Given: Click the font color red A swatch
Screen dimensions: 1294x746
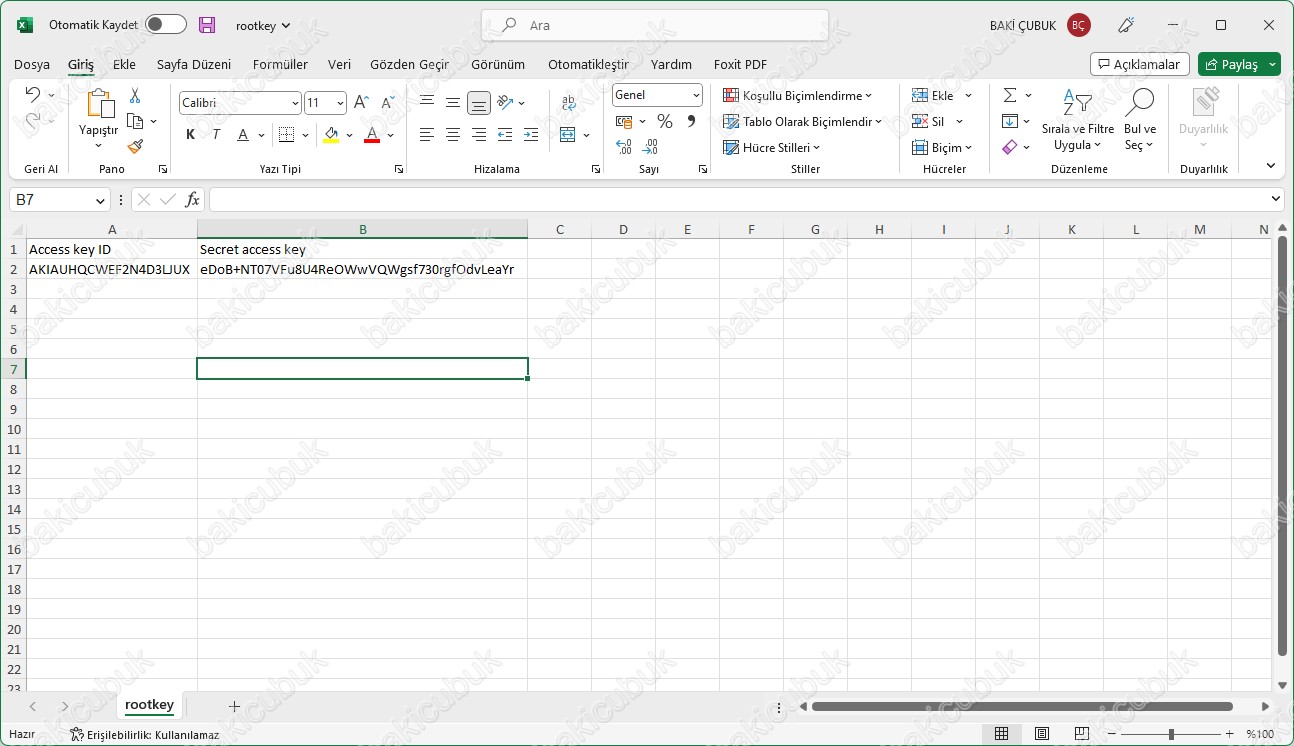Looking at the screenshot, I should [x=372, y=134].
